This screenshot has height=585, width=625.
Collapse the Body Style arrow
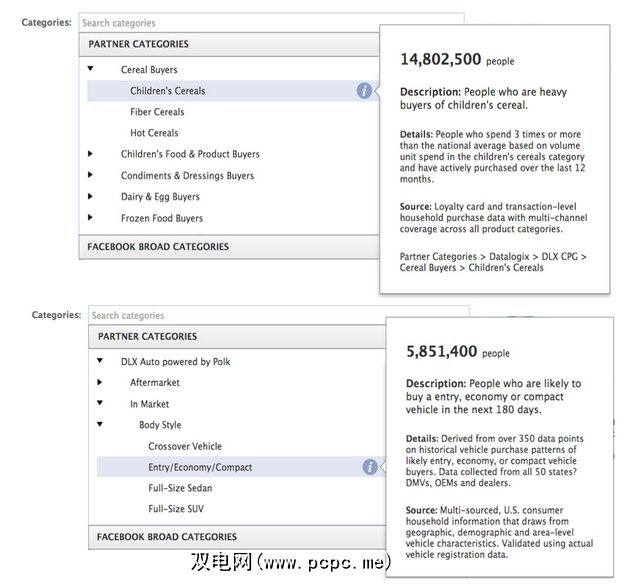[x=100, y=424]
